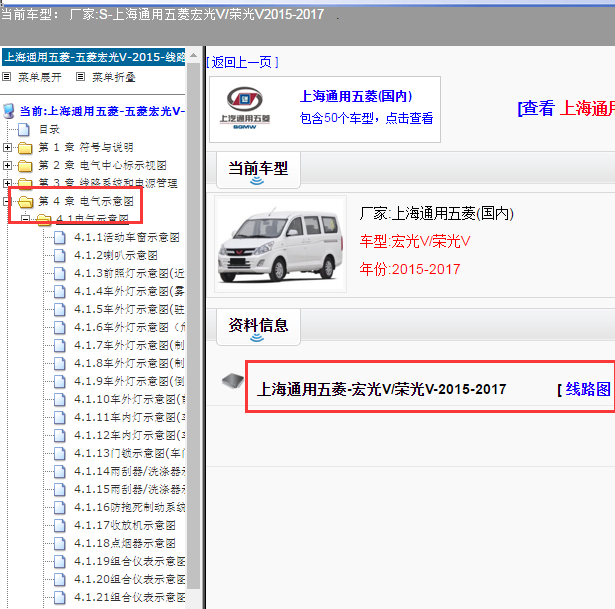Click the gray book icon beside 宏光V/荣光V-2015-2017

(233, 380)
